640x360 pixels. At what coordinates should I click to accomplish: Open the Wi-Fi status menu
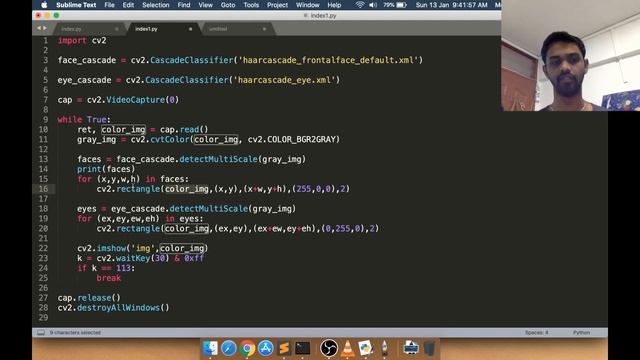pyautogui.click(x=360, y=5)
